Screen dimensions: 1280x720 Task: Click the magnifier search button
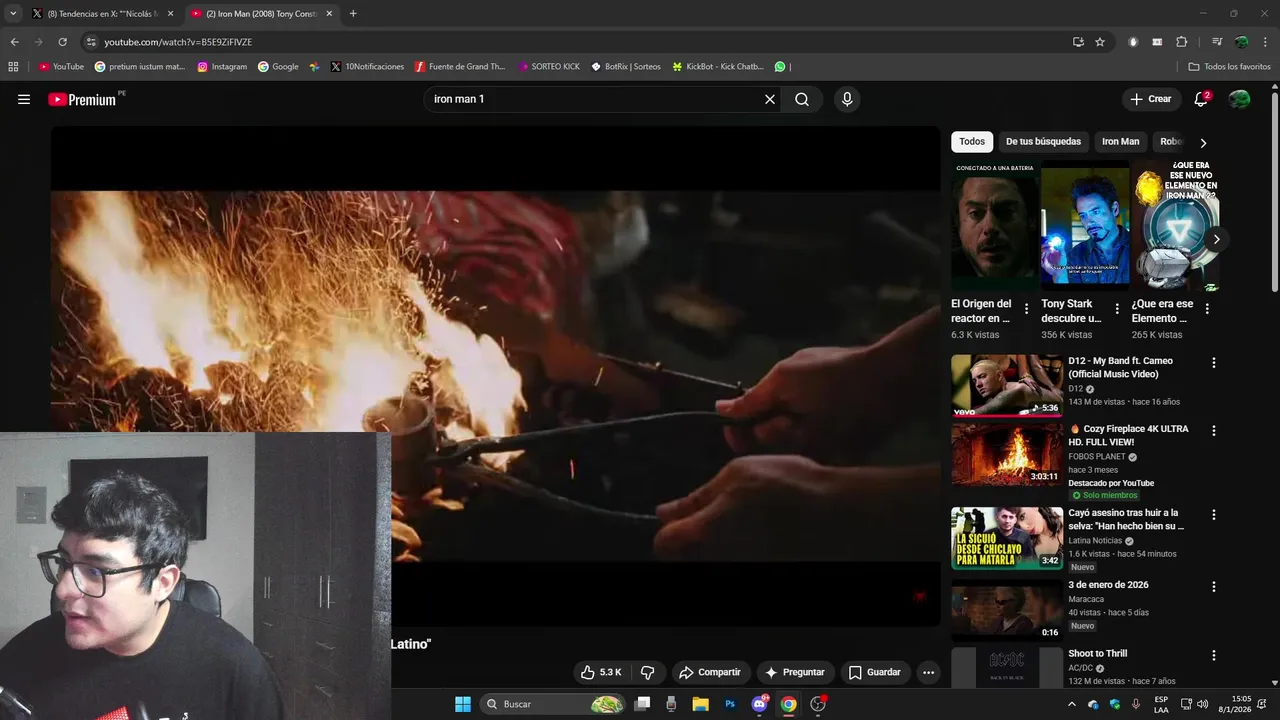click(x=802, y=99)
